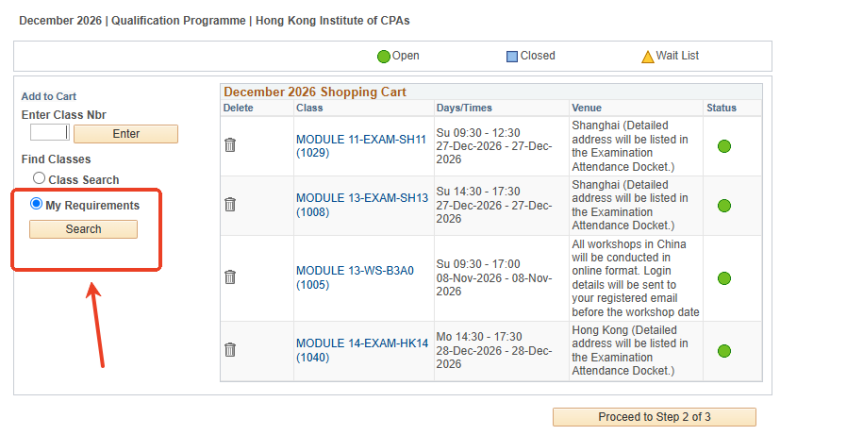Open MODULE 11-EXAM-SH11 (1029) class link
864x435 pixels.
tap(361, 146)
